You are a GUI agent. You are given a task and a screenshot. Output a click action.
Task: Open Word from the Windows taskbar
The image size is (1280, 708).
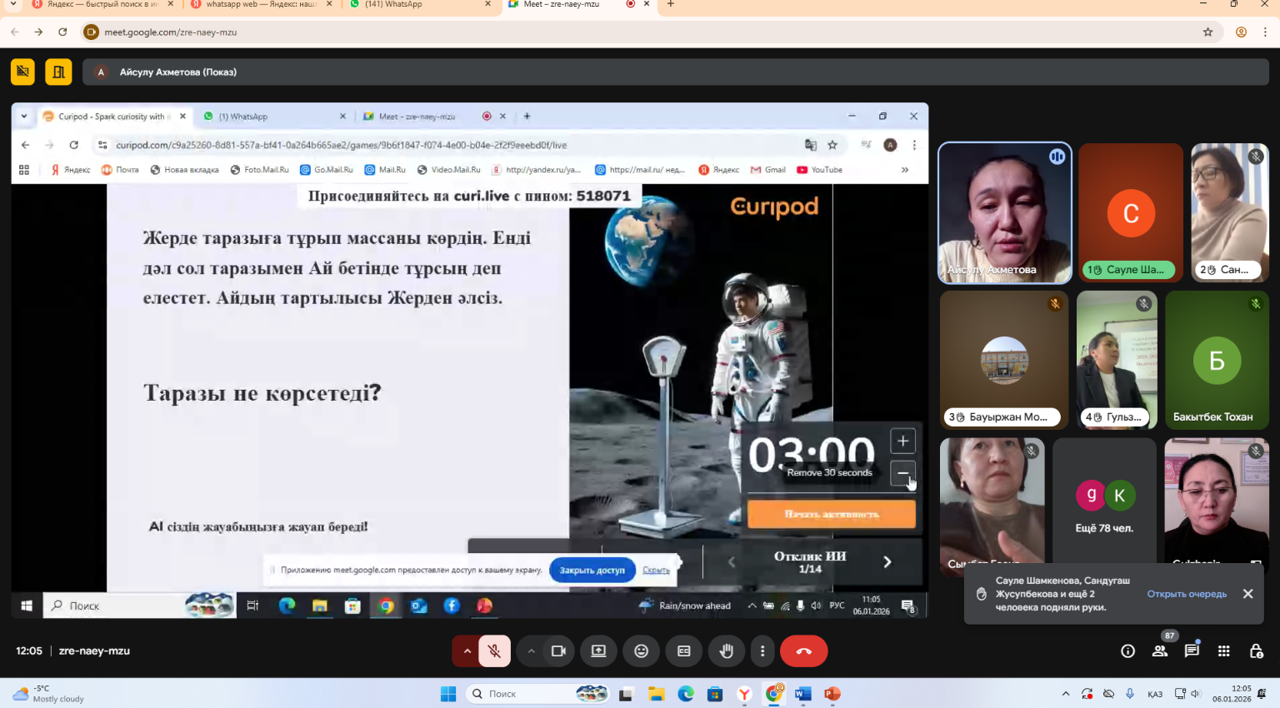click(x=803, y=694)
